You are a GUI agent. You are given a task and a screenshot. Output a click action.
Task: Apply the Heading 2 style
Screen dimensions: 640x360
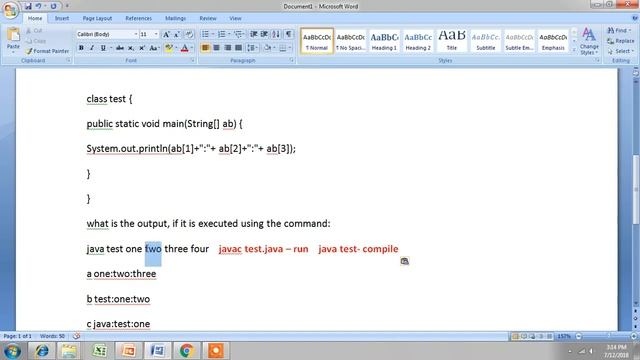418,40
